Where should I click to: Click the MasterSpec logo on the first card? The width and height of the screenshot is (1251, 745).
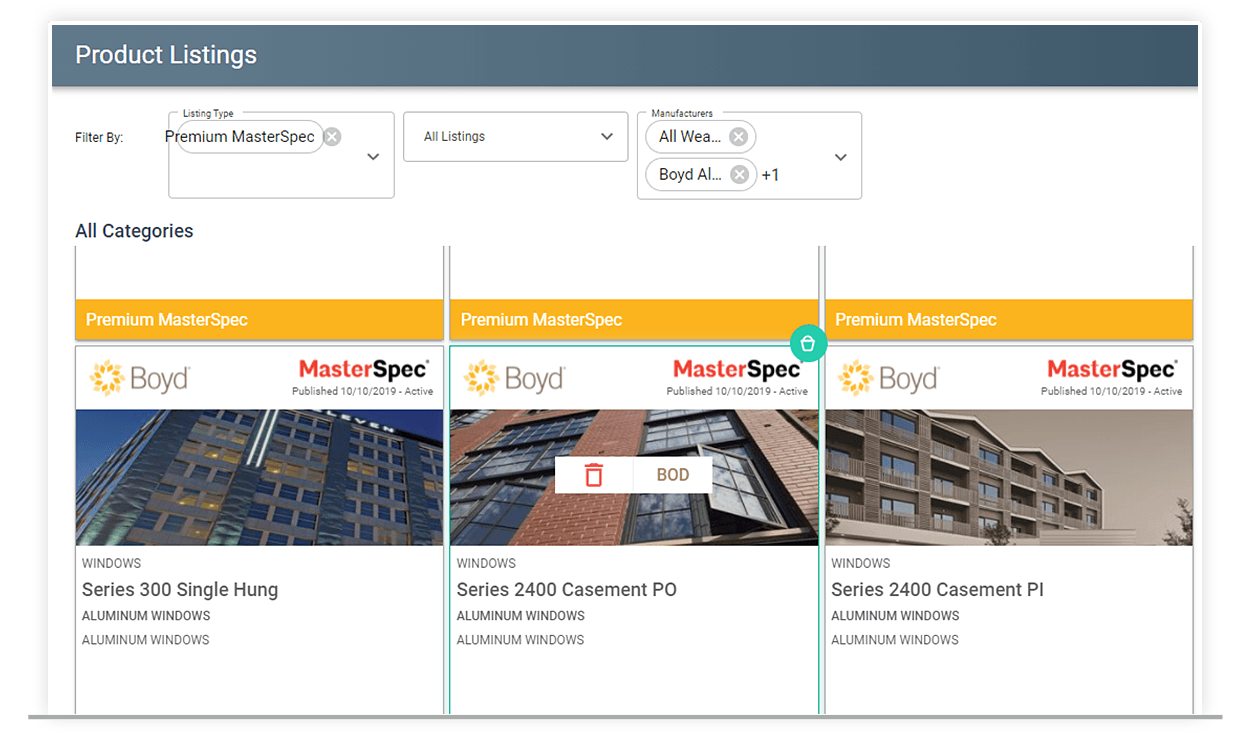364,369
